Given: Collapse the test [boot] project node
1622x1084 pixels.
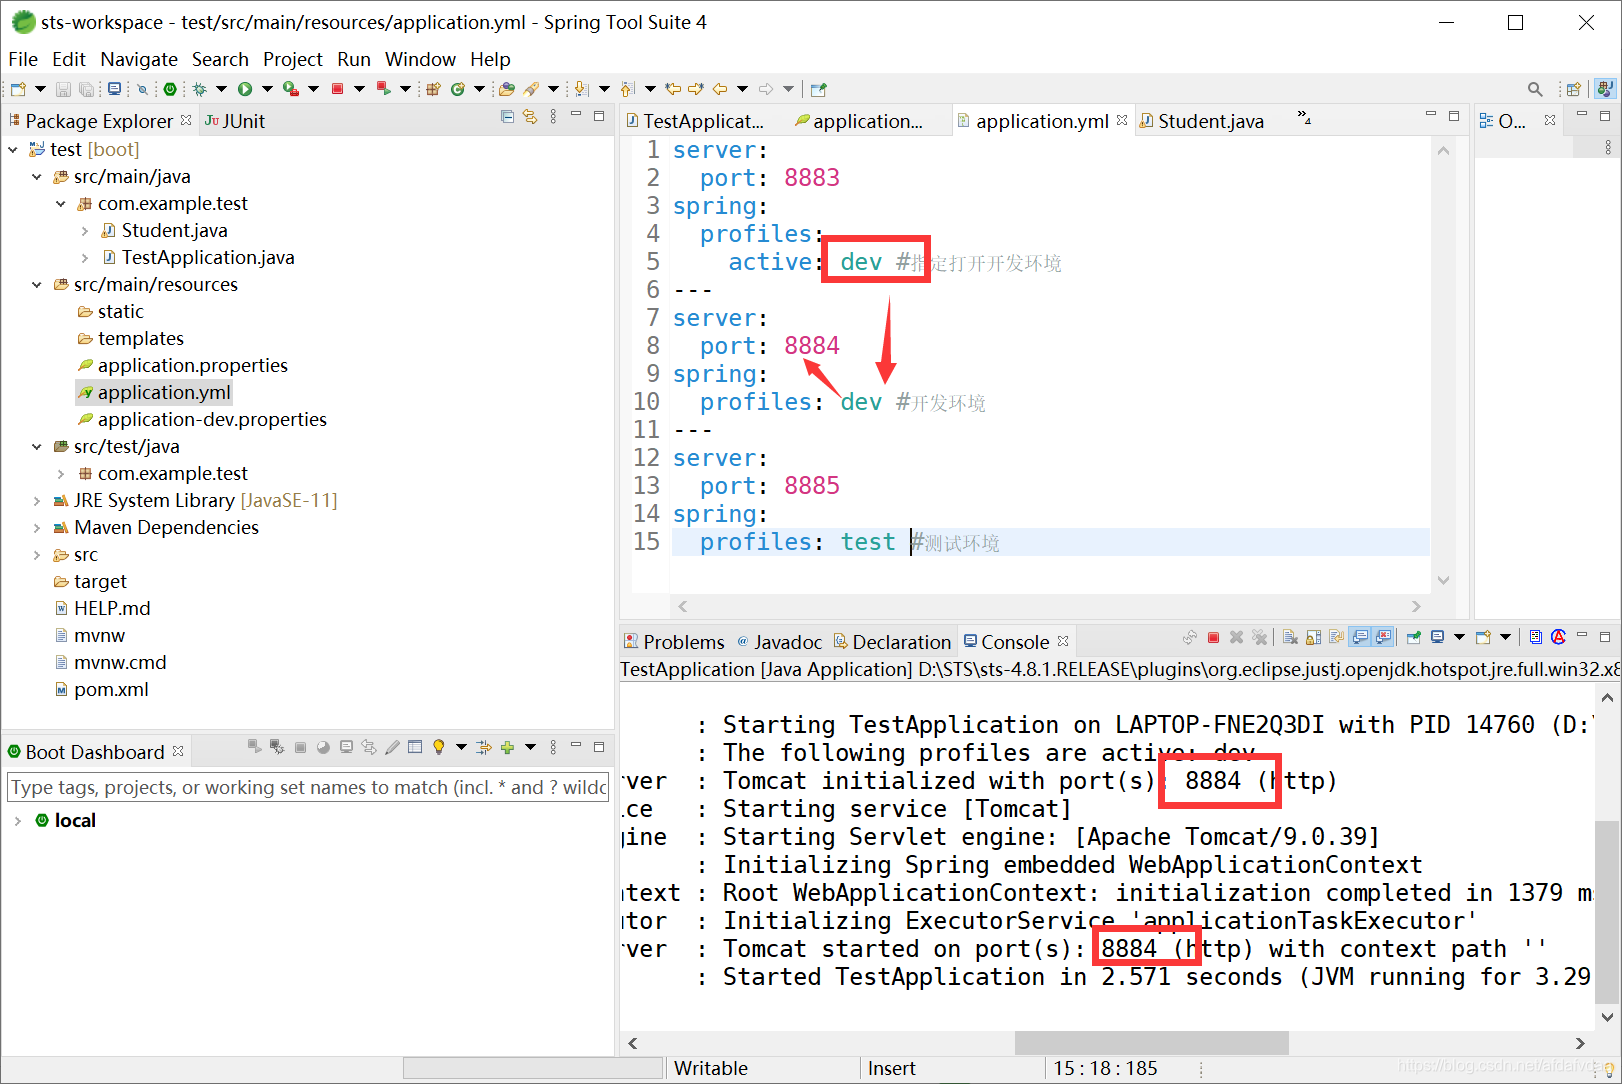Looking at the screenshot, I should pyautogui.click(x=13, y=149).
